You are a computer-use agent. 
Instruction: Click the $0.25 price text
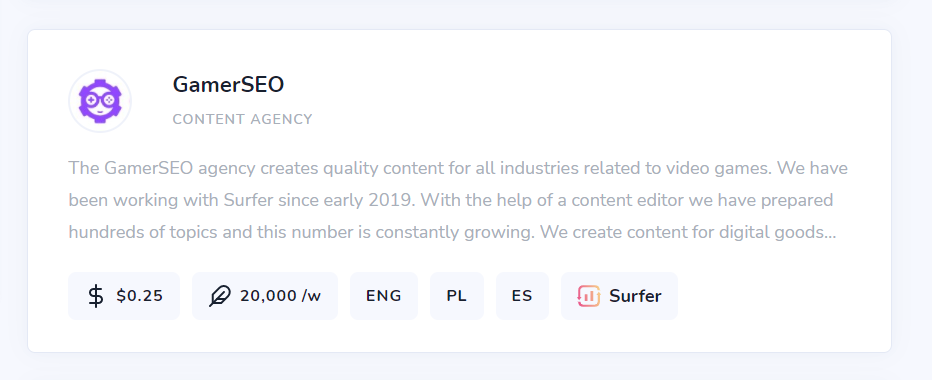pos(140,296)
